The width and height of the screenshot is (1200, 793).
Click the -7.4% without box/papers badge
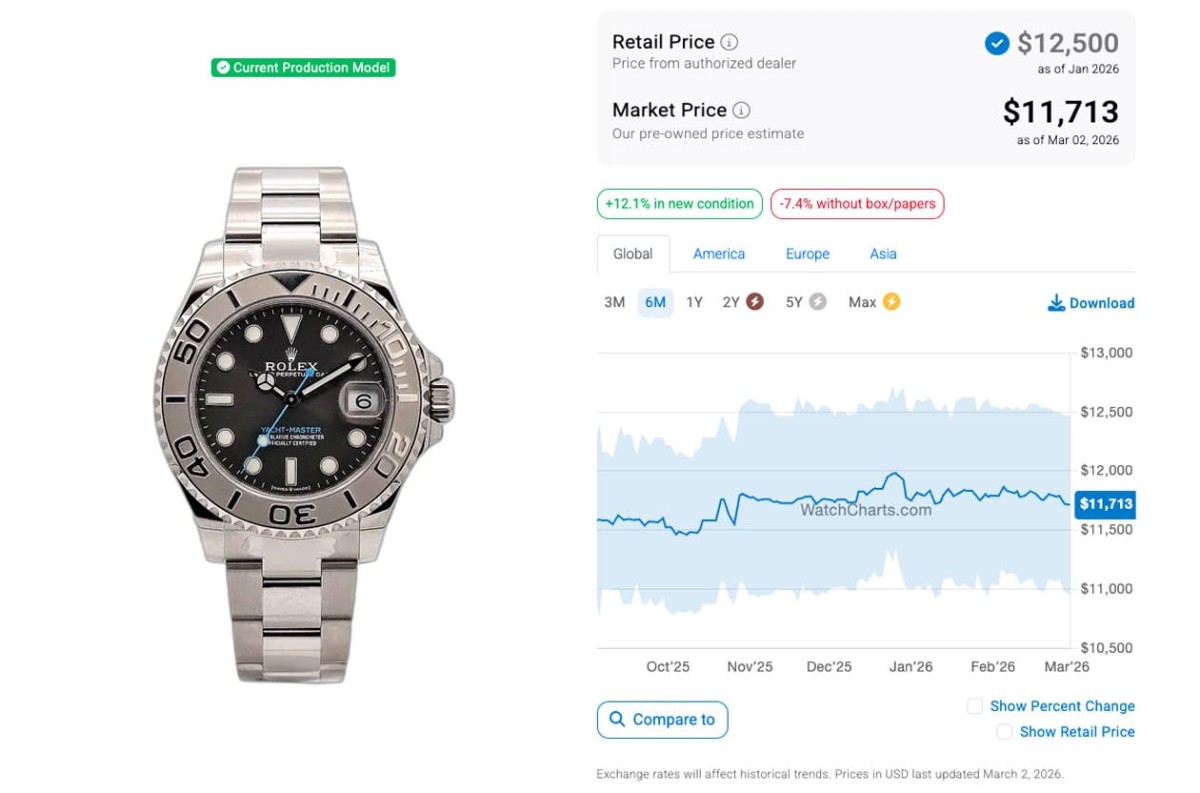click(857, 204)
